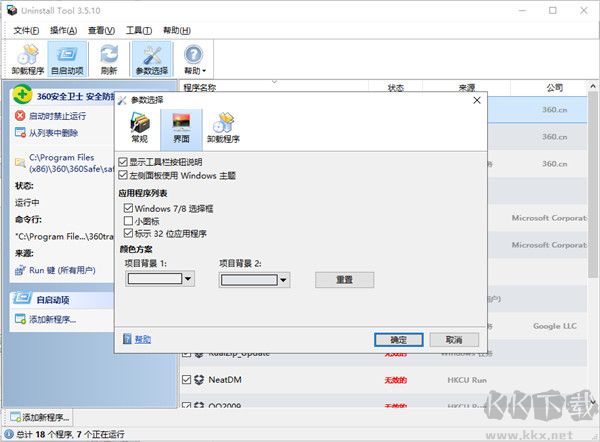Toggle 标示 32 位应用程序 checkbox
The height and width of the screenshot is (442, 600).
[x=128, y=233]
